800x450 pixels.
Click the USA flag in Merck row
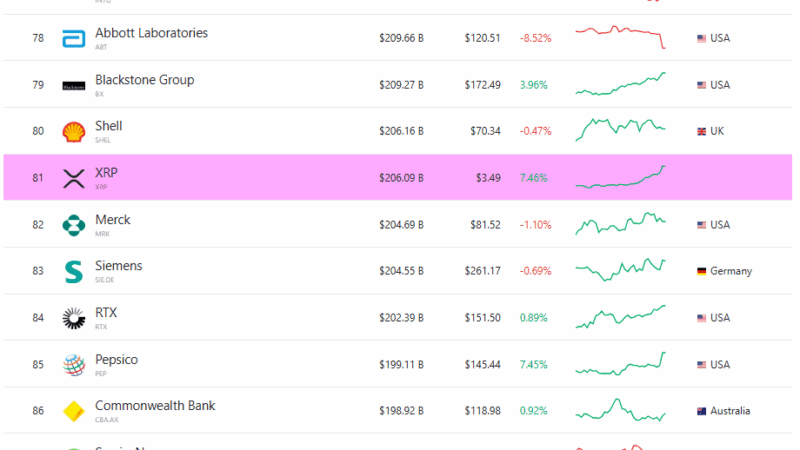[702, 225]
